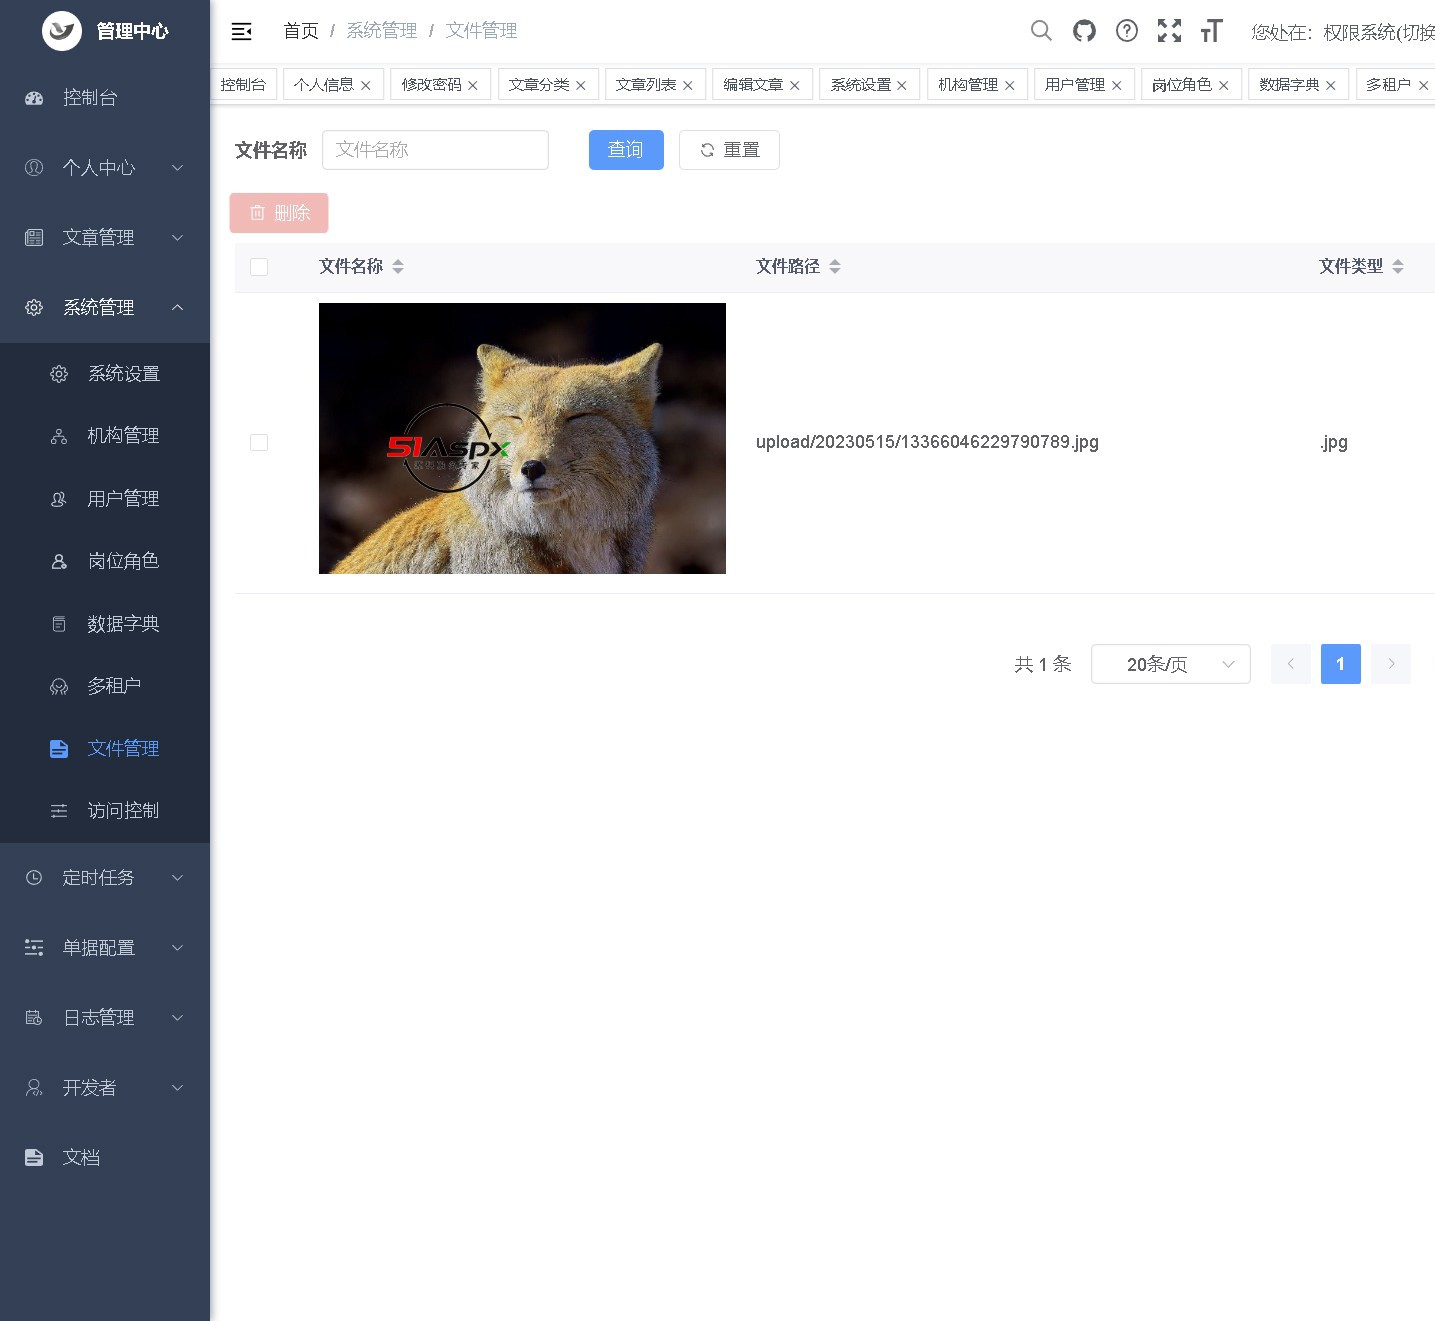Click the blue 查询 search button
This screenshot has height=1321, width=1435.
point(626,150)
